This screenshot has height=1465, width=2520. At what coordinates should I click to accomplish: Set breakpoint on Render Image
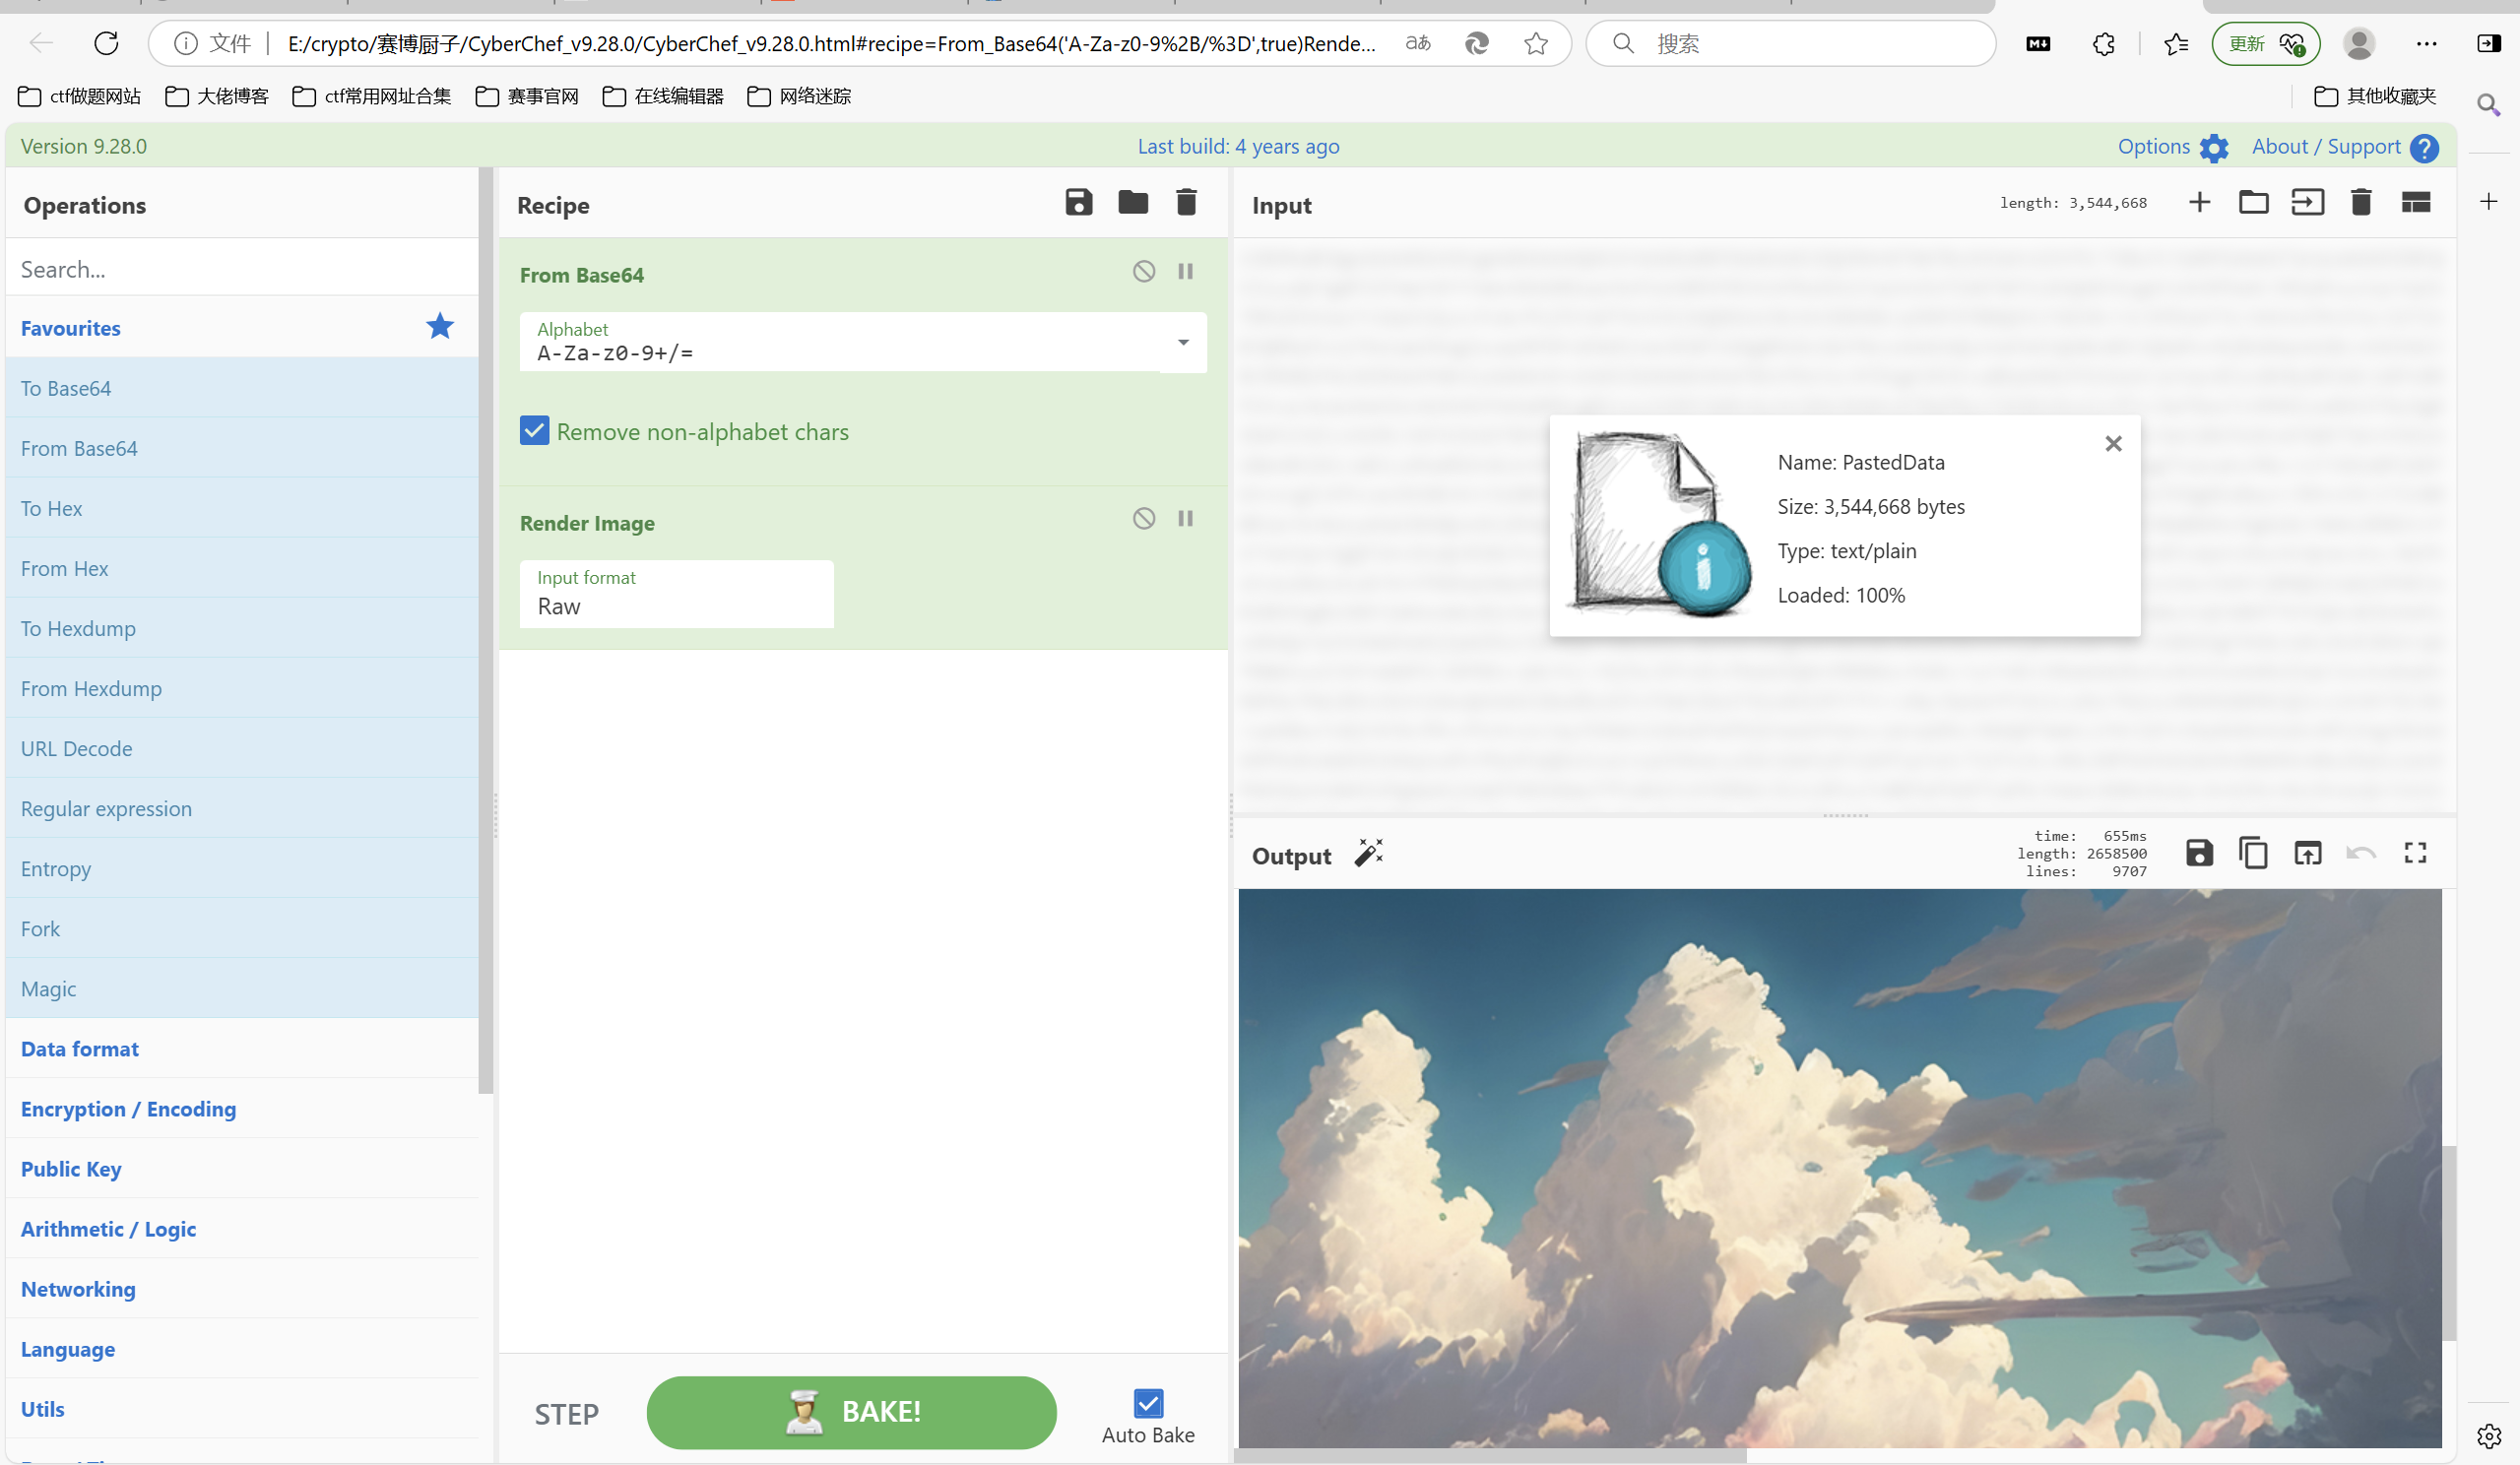1185,518
